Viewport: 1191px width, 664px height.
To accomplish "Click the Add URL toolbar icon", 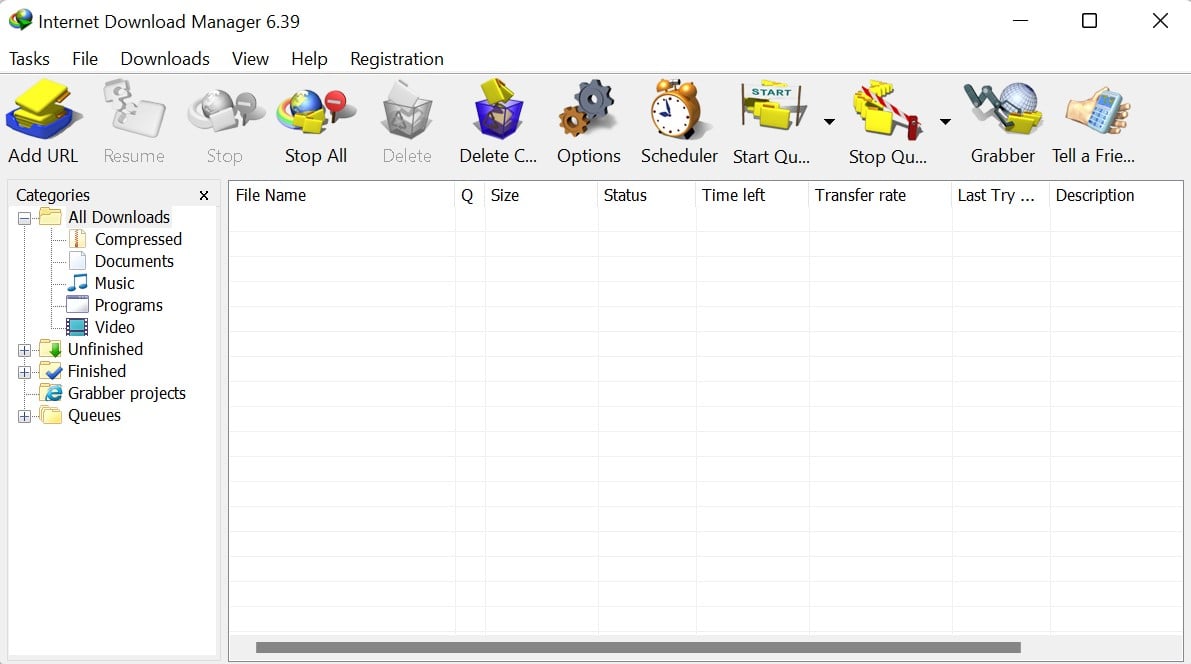I will [43, 111].
